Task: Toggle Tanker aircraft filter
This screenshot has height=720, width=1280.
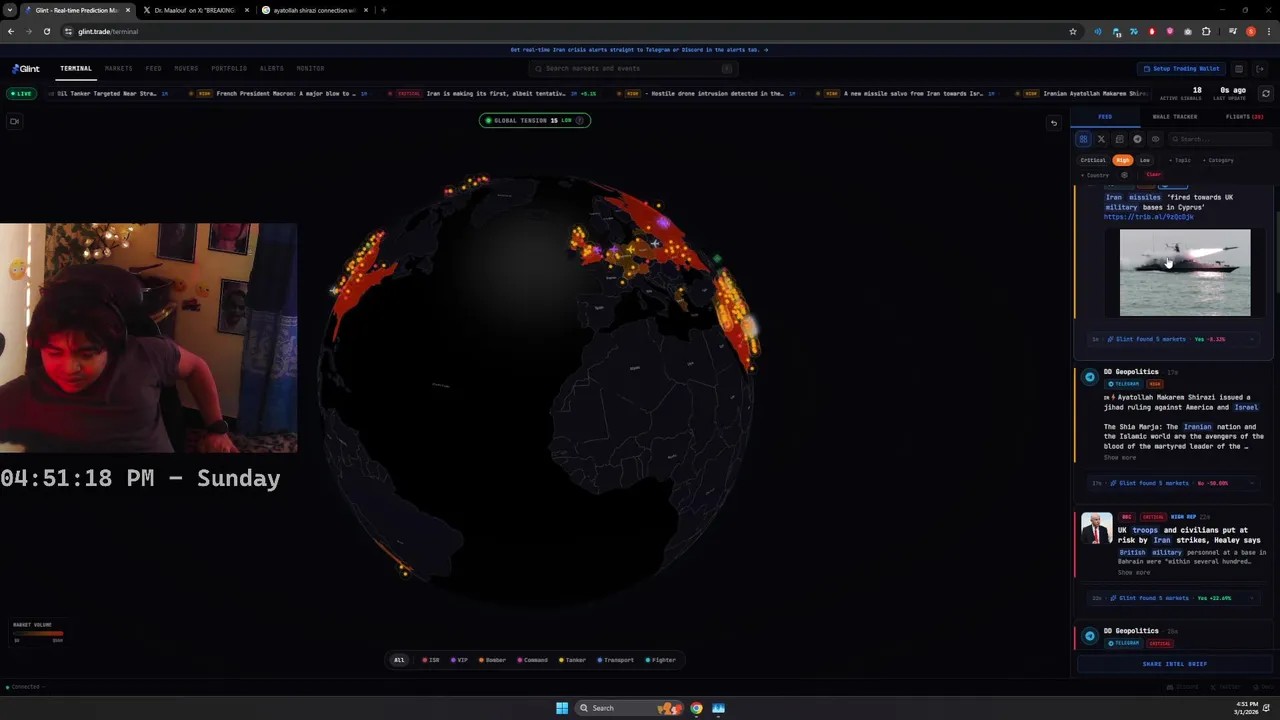Action: [x=573, y=660]
